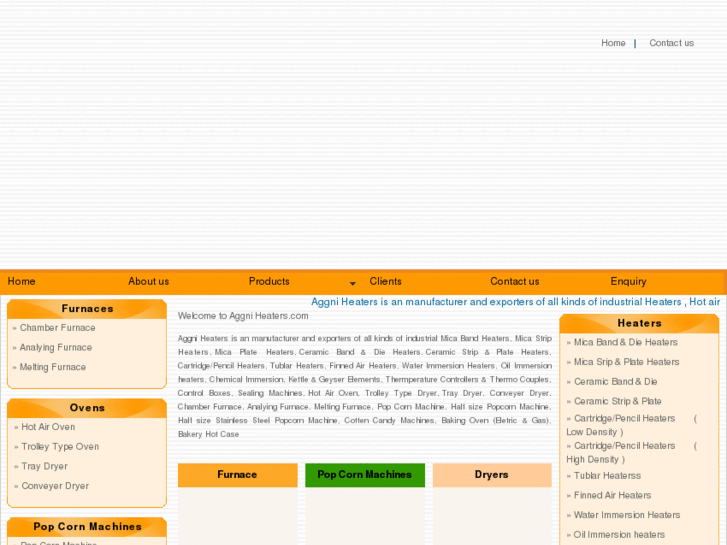Viewport: 727px width, 545px height.
Task: Expand the Products dropdown arrow
Action: (x=353, y=283)
